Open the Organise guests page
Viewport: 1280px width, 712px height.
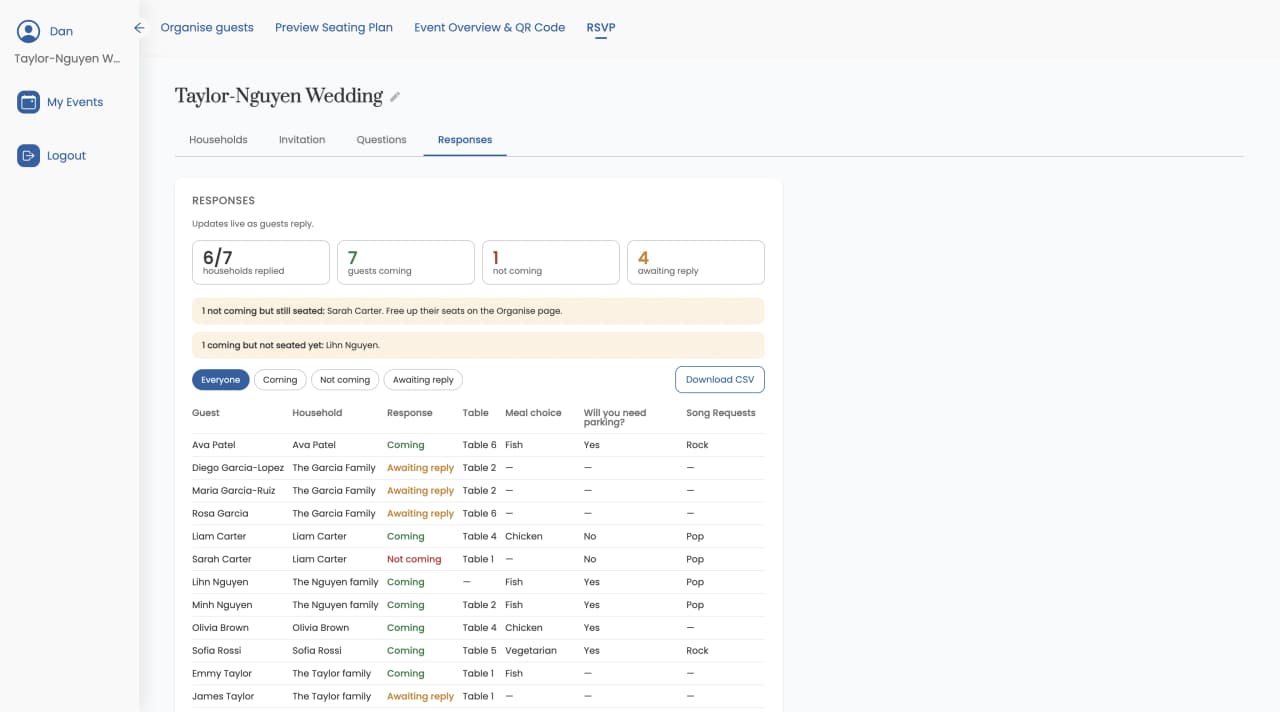[207, 28]
